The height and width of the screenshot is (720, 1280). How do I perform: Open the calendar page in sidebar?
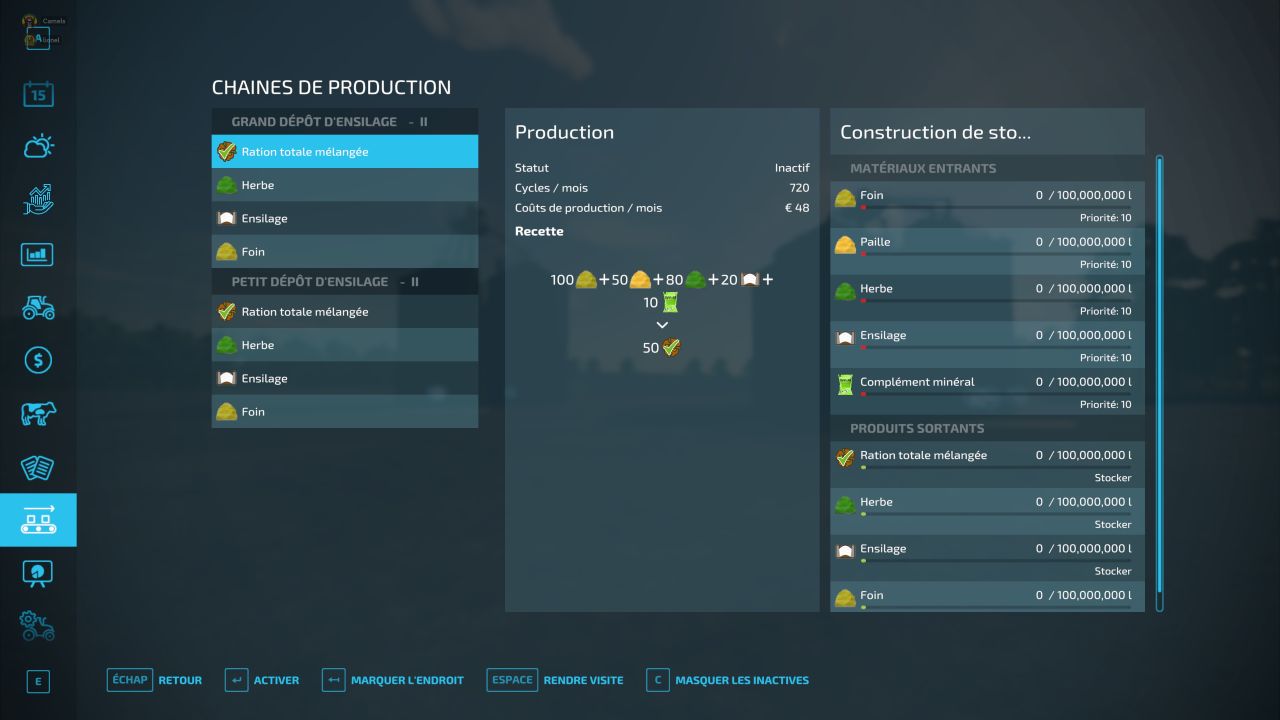pos(38,95)
